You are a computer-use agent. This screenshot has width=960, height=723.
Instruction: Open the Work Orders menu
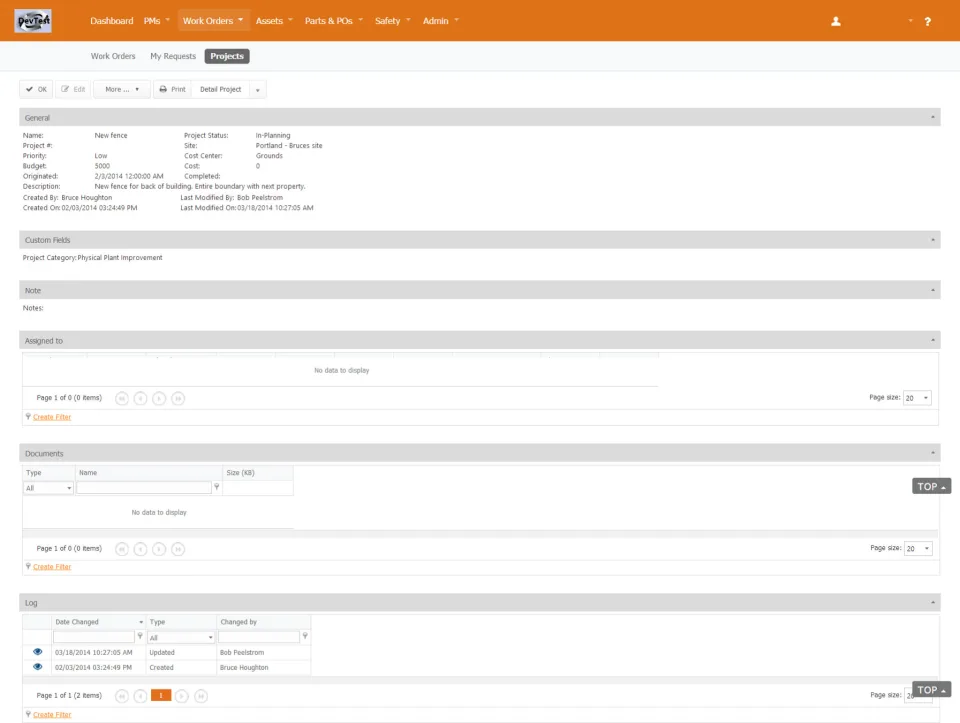pos(213,21)
